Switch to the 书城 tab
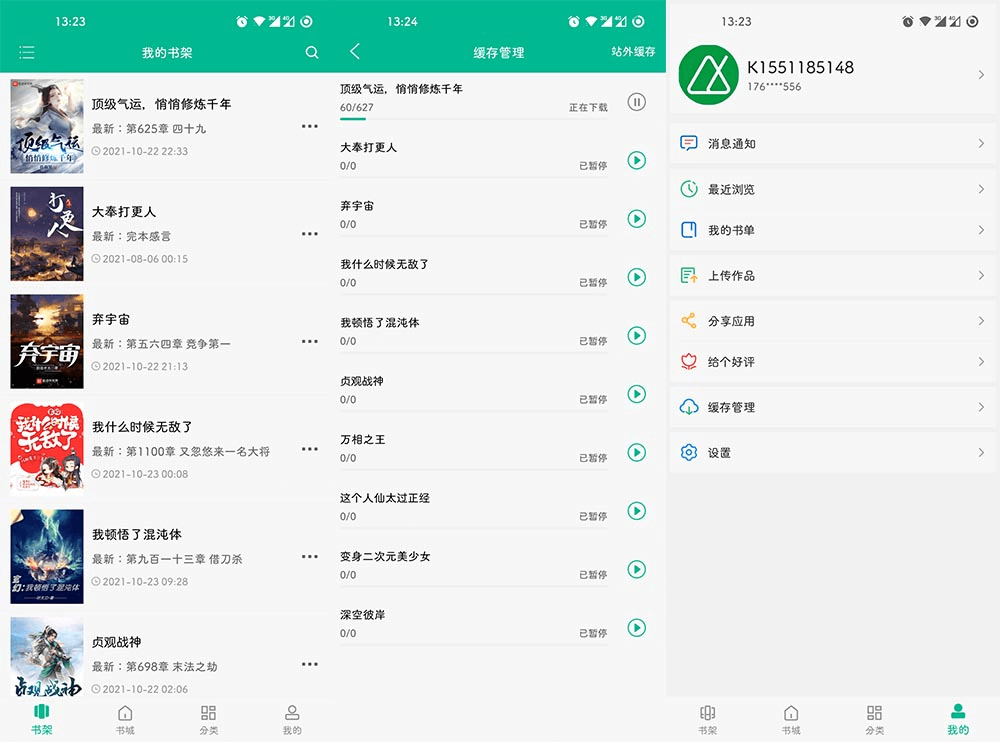 124,718
